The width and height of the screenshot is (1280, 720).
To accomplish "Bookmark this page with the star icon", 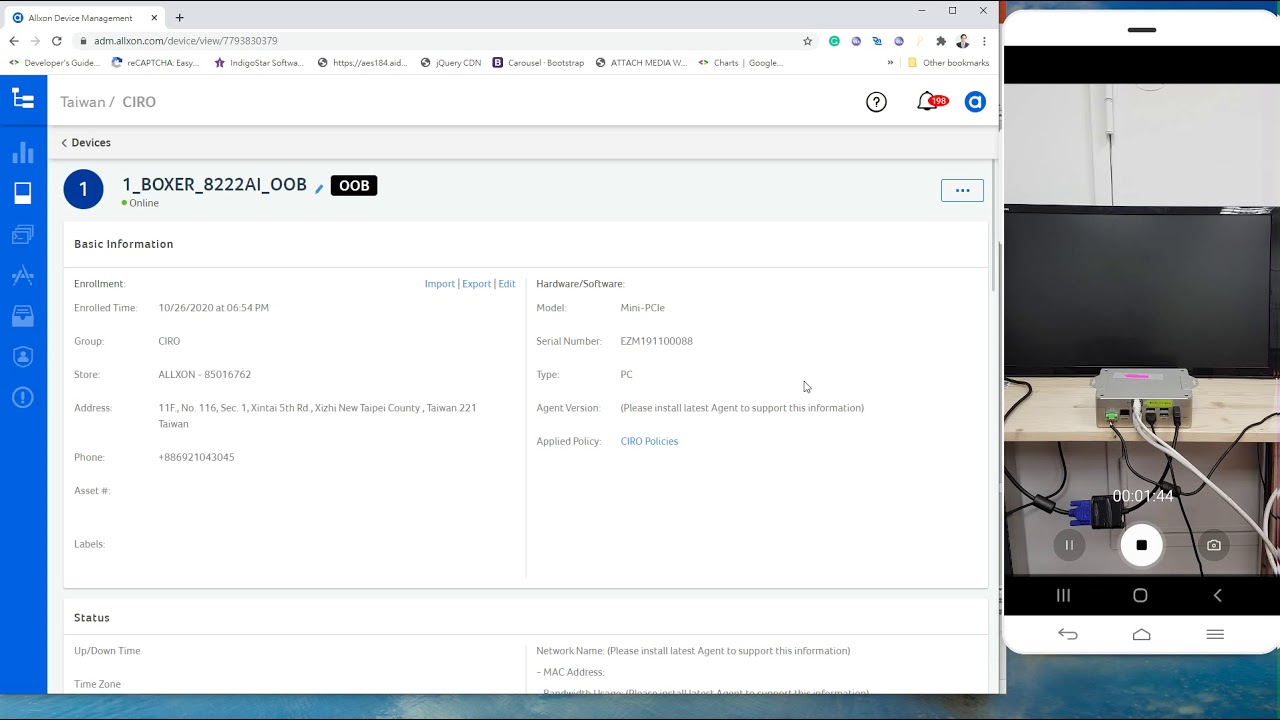I will click(807, 41).
